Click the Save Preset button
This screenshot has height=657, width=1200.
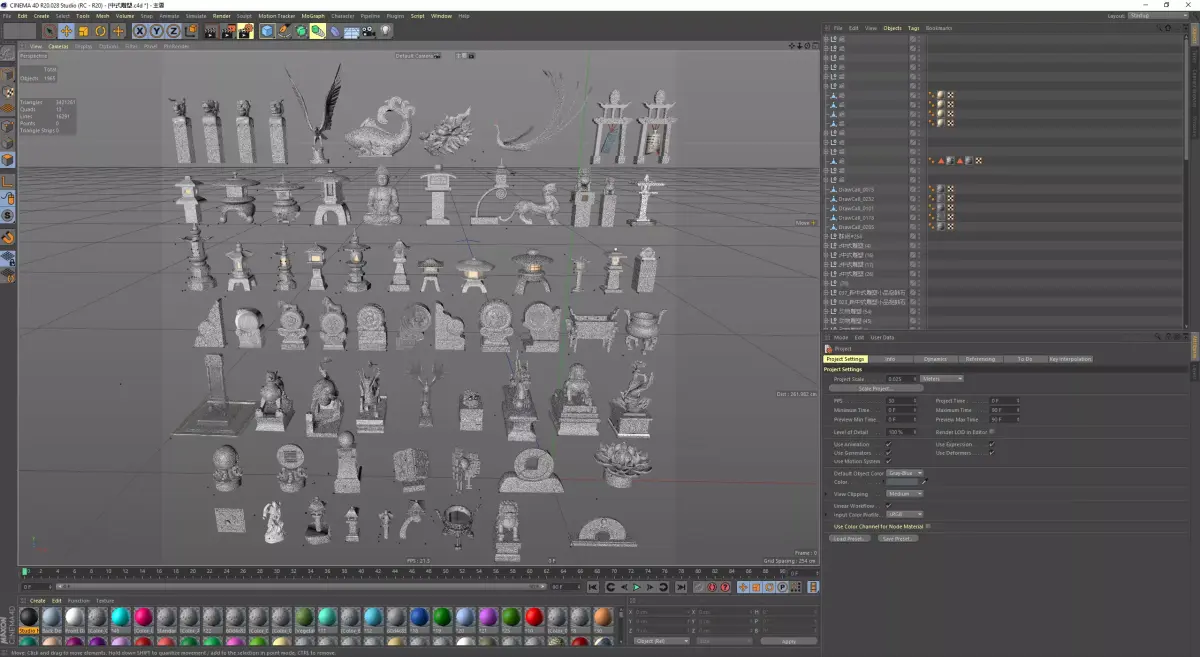(x=898, y=538)
